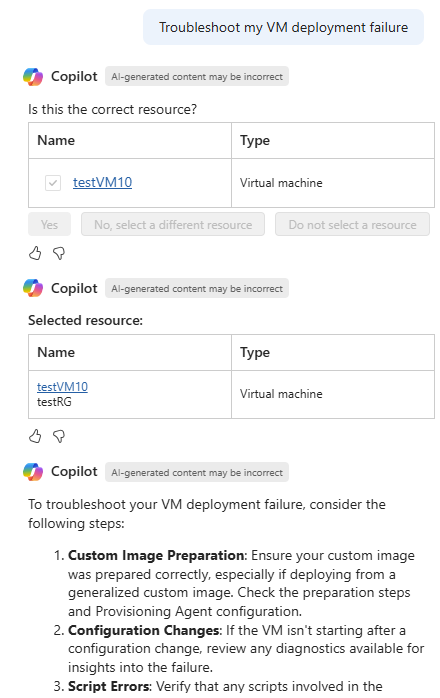Give thumbs up to the resource confirmation message
The width and height of the screenshot is (440, 698).
pos(35,253)
